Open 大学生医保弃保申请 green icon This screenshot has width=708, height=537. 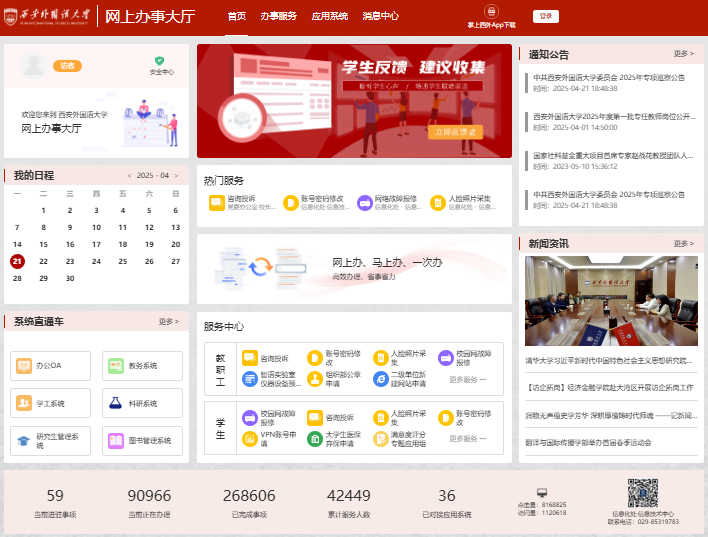coord(315,439)
